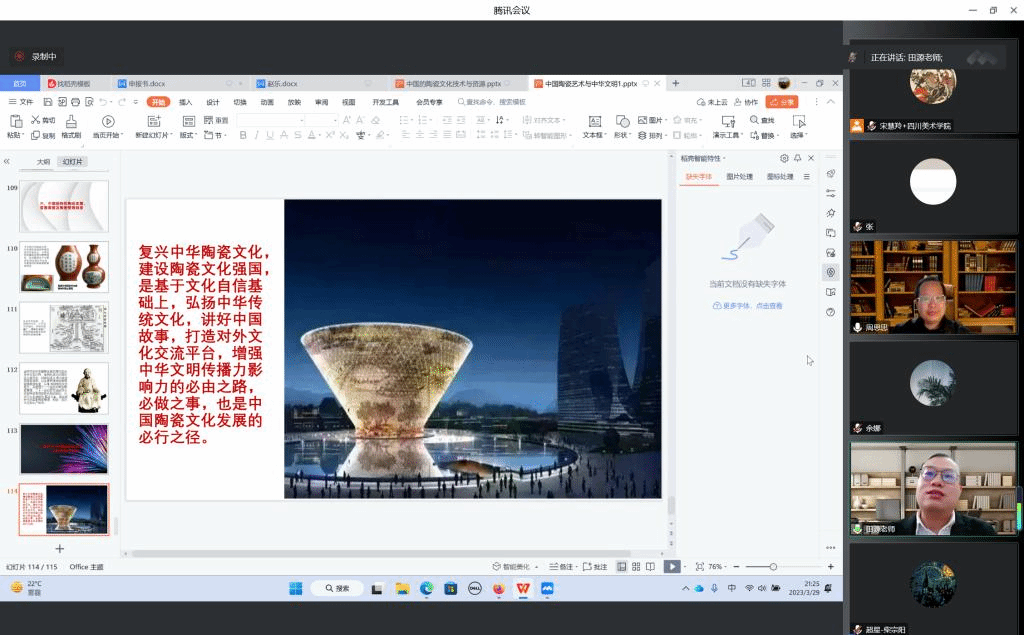Click the Fit-to-window zoom icon
1024x635 pixels.
point(699,566)
